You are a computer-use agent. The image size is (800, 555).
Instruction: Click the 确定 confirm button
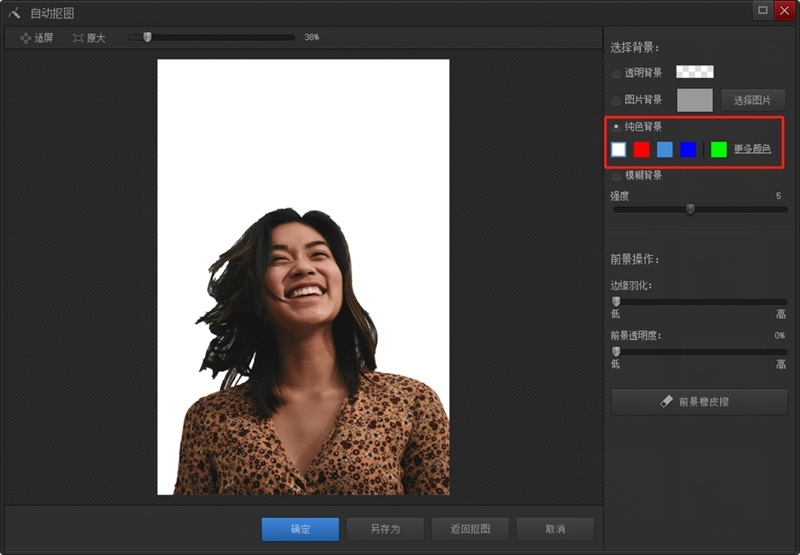300,529
